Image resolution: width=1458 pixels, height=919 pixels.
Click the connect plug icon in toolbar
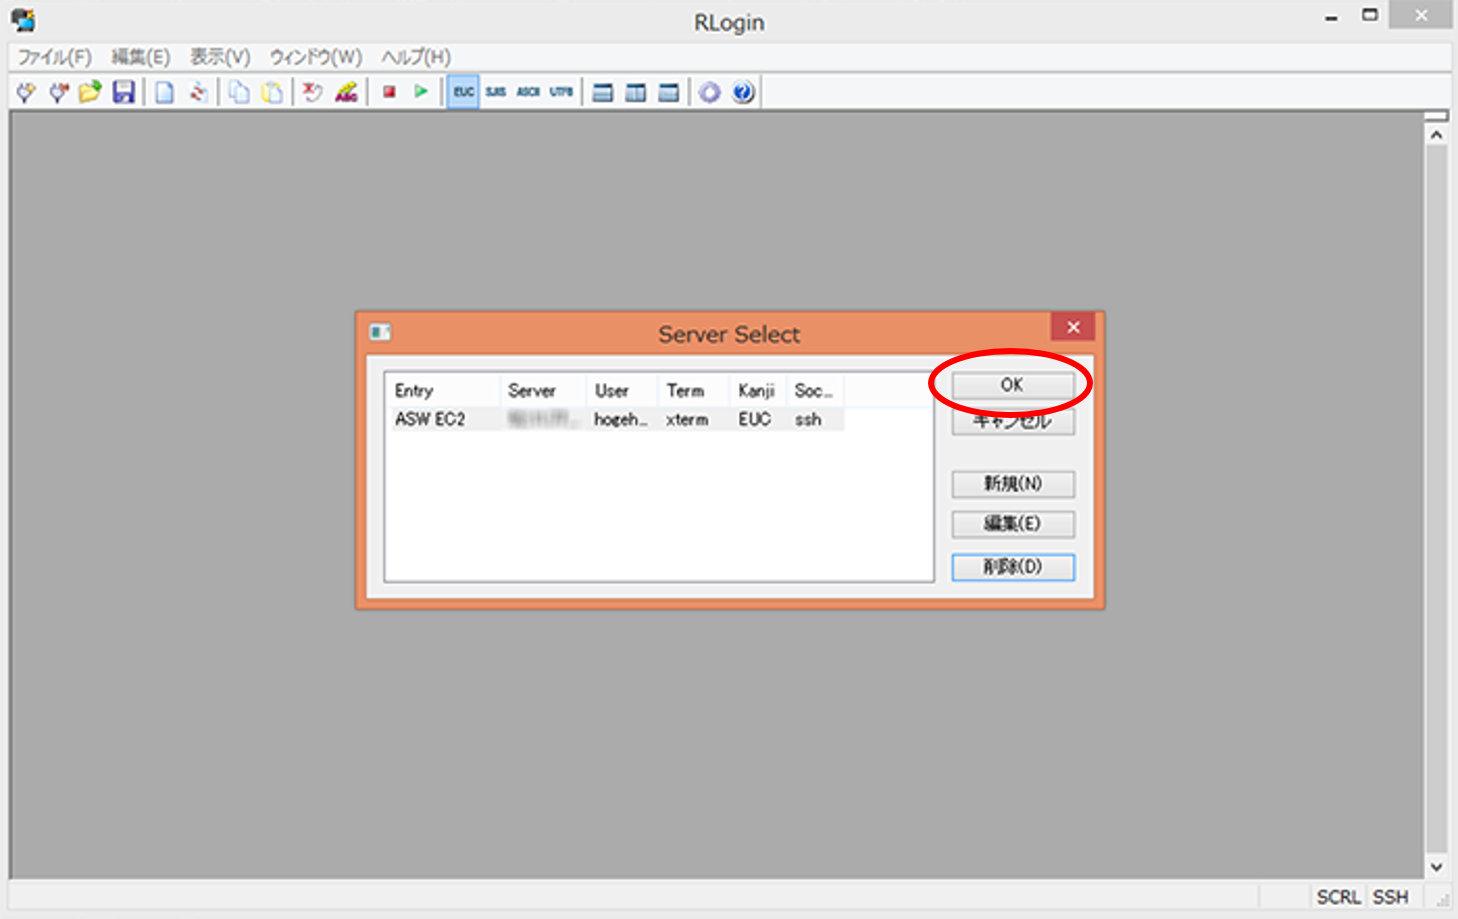[26, 93]
